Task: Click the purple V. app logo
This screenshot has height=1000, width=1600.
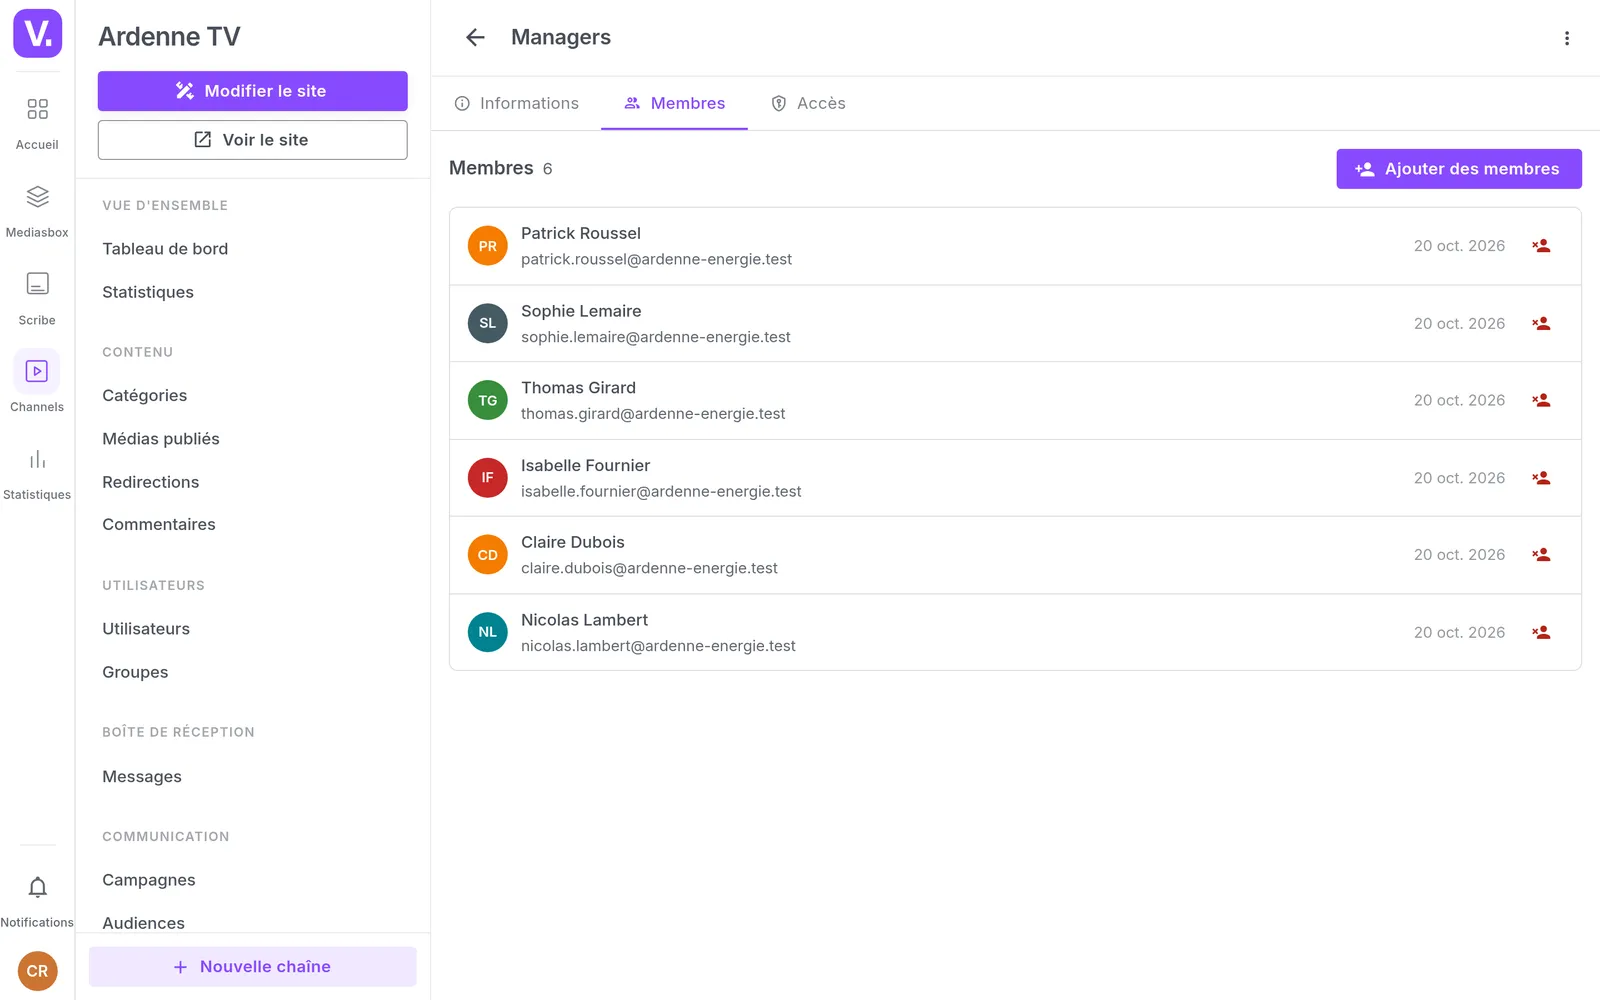Action: [37, 33]
